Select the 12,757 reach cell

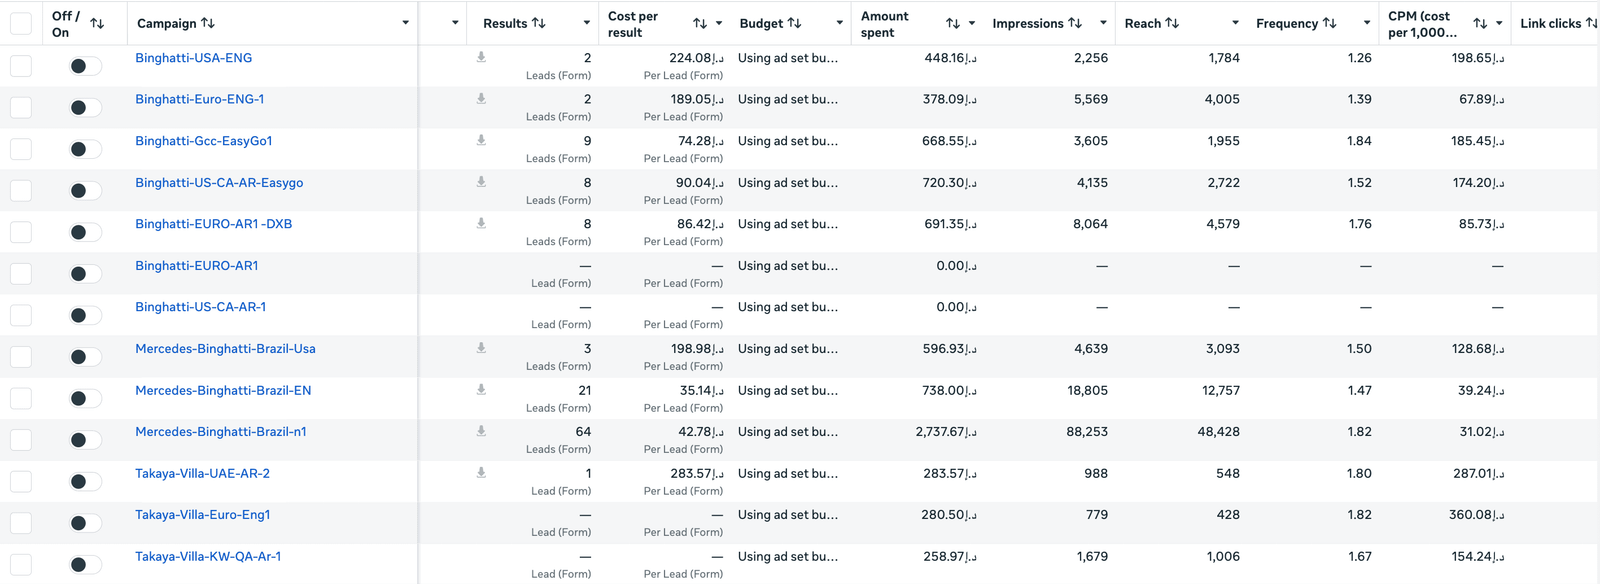click(x=1221, y=391)
